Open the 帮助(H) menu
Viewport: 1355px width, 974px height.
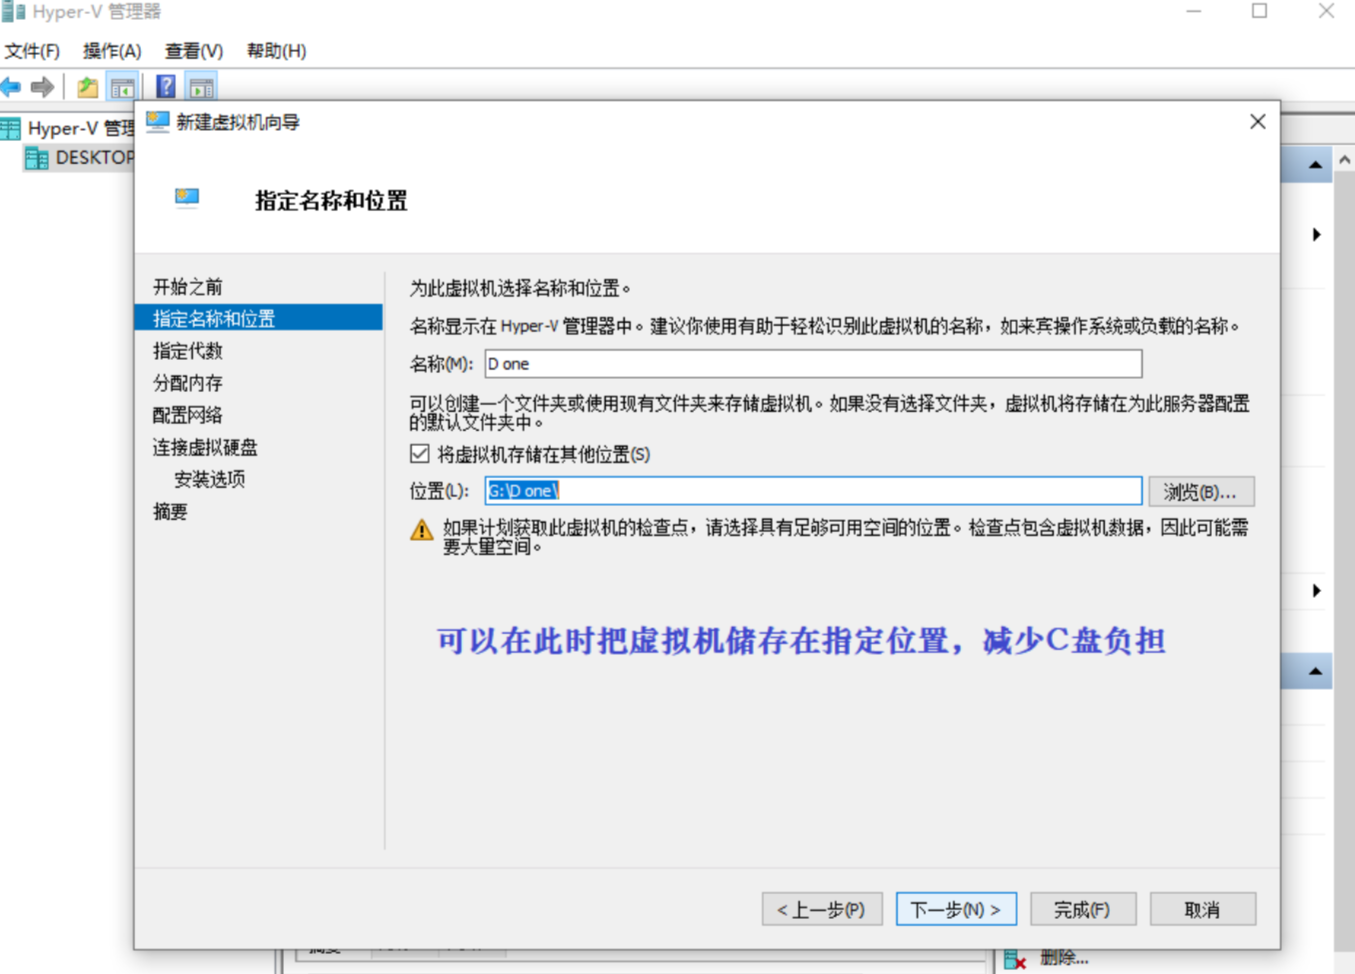coord(276,51)
